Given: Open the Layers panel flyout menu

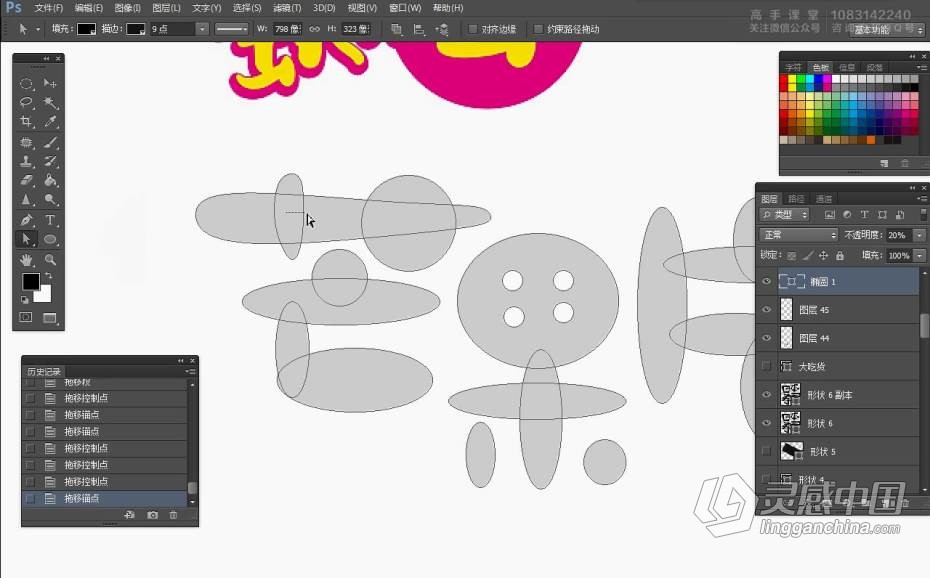Looking at the screenshot, I should [x=921, y=199].
